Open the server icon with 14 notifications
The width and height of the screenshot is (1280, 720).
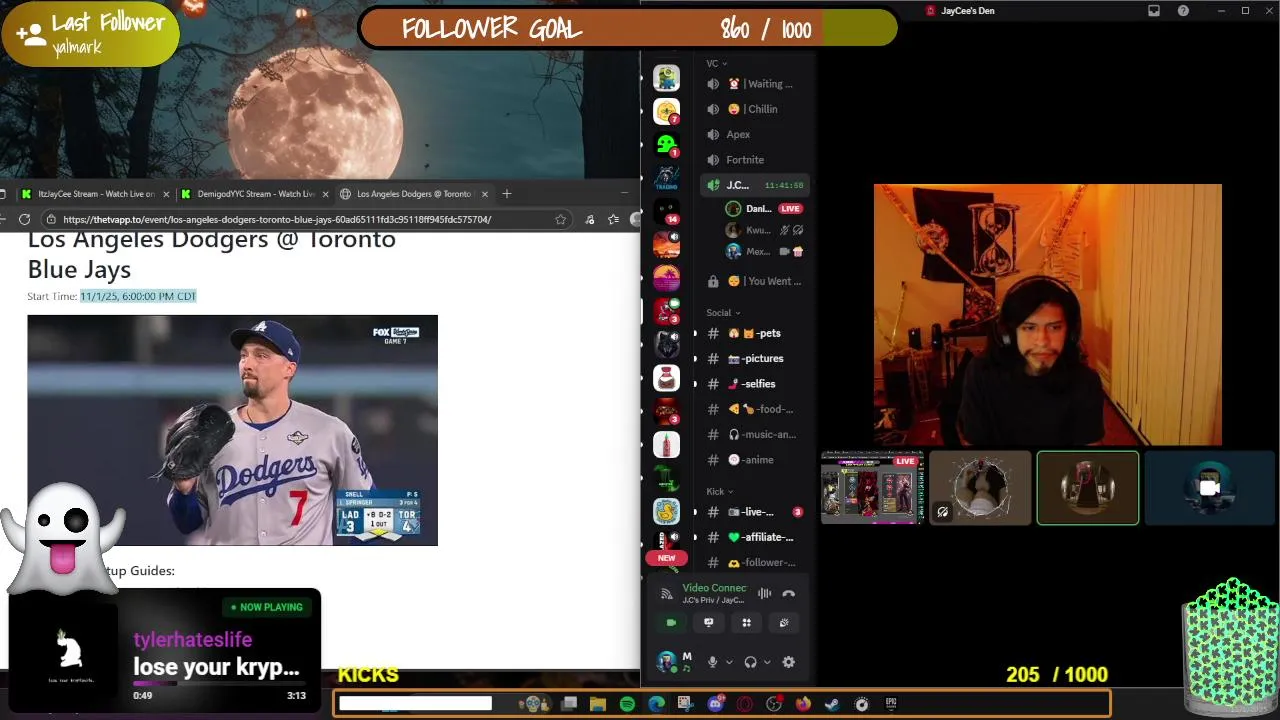(666, 211)
